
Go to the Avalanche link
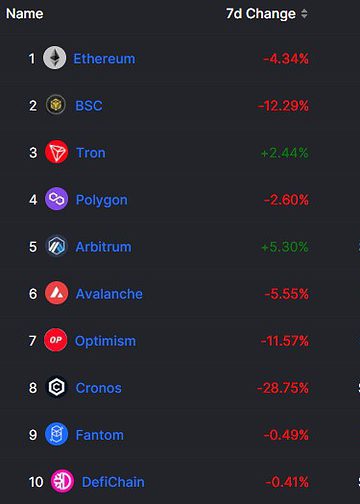tap(109, 294)
